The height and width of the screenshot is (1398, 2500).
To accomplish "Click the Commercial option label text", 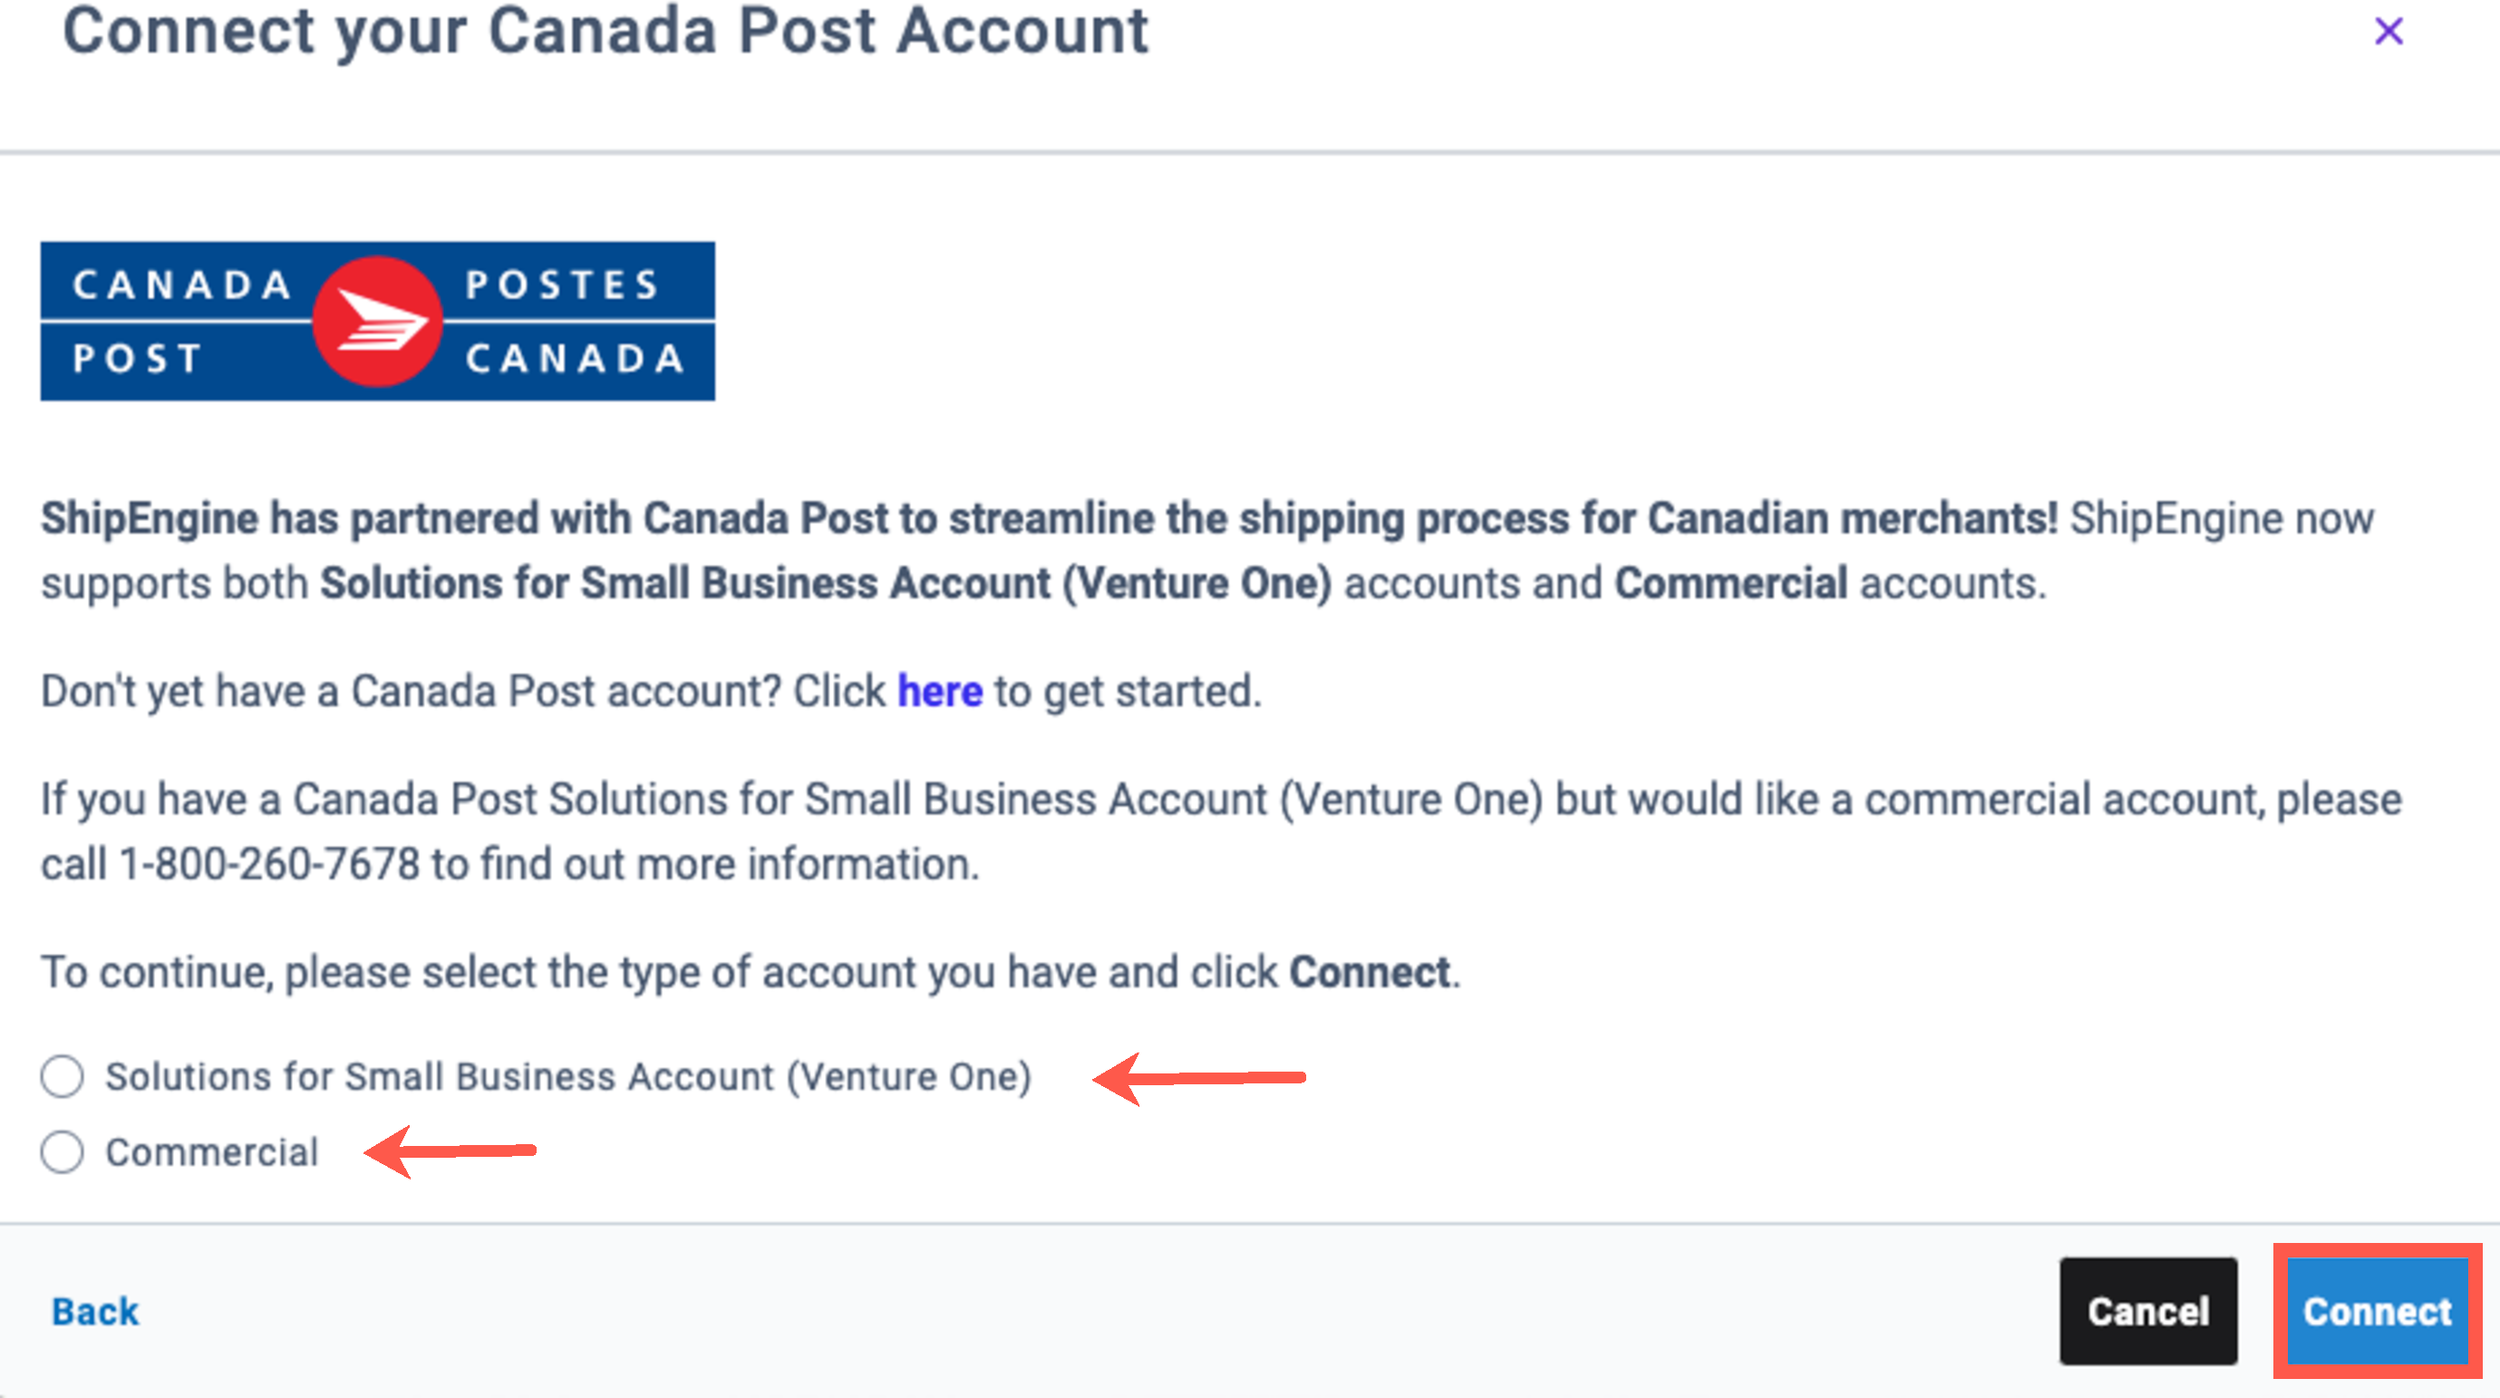I will 212,1152.
